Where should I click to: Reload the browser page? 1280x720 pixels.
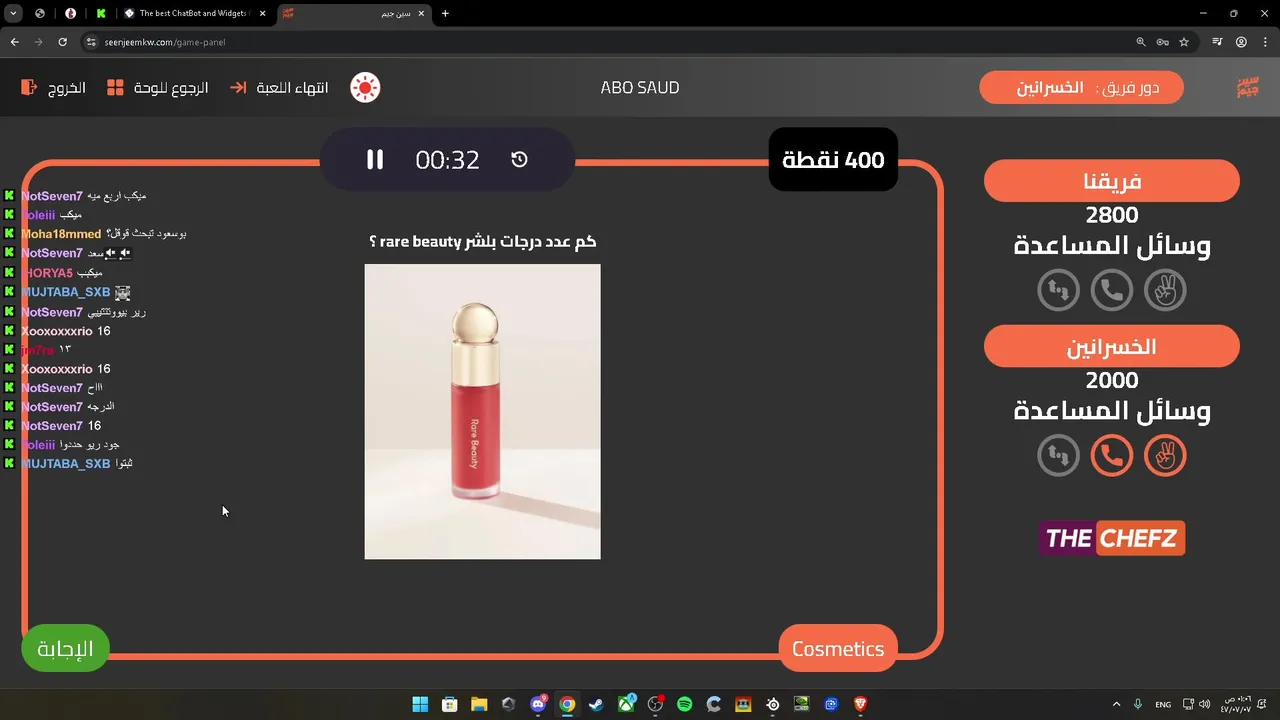[62, 42]
